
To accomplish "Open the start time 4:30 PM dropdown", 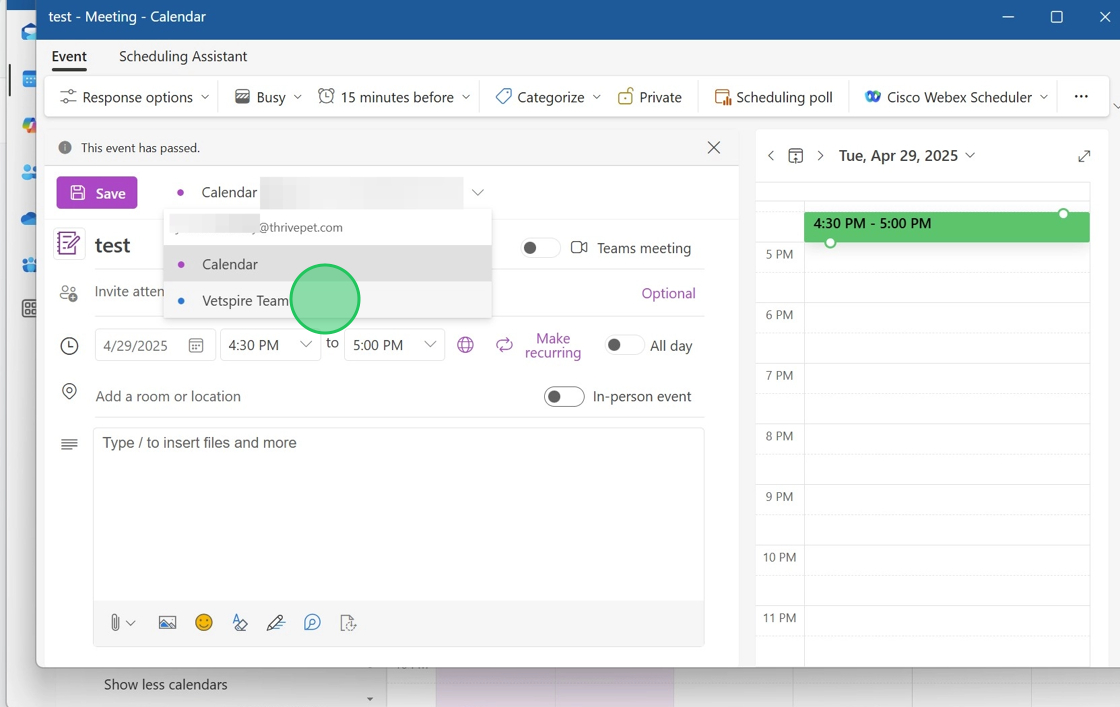I will (x=305, y=345).
